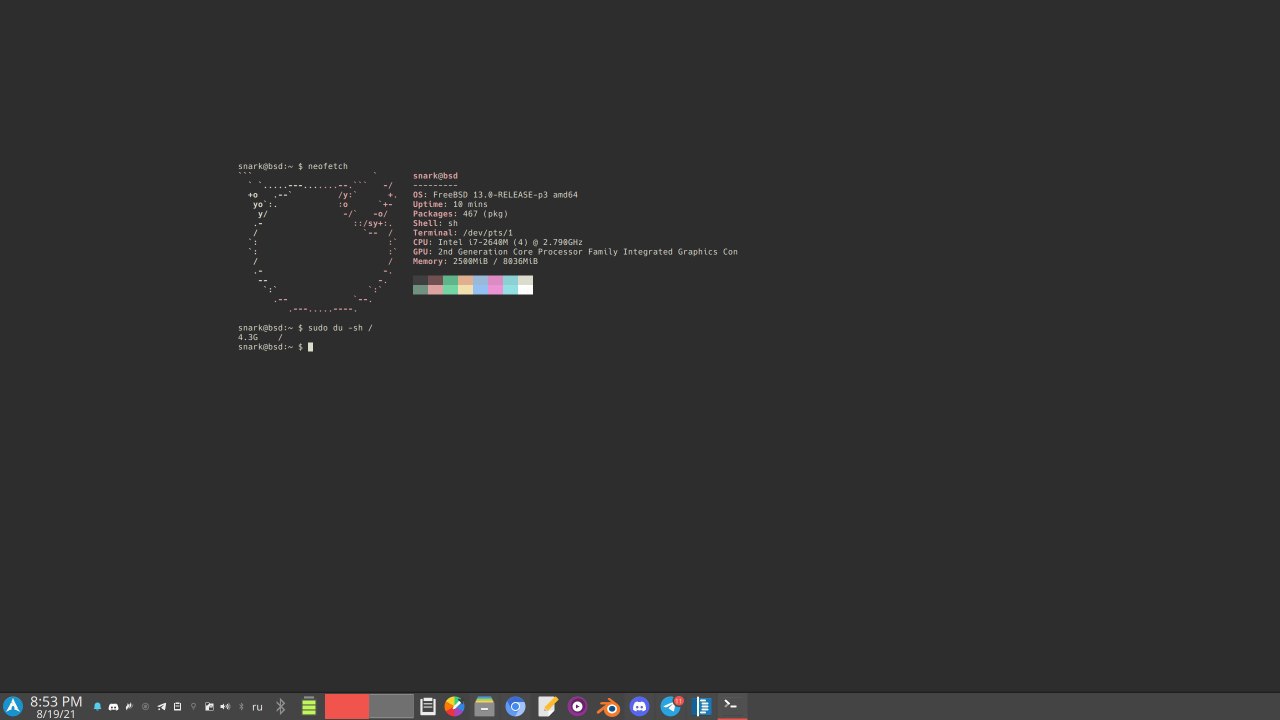The width and height of the screenshot is (1280, 720).
Task: Switch to the gray second workspace
Action: [x=391, y=706]
